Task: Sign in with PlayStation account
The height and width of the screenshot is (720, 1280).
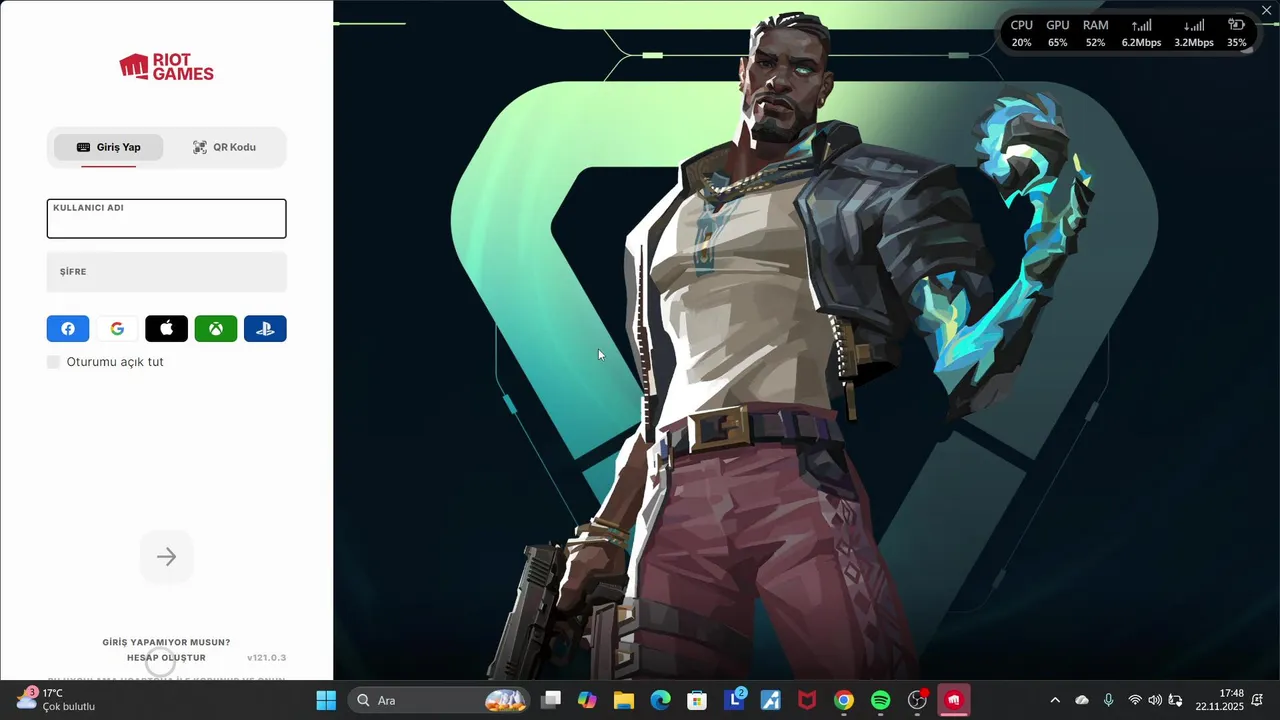Action: coord(265,328)
